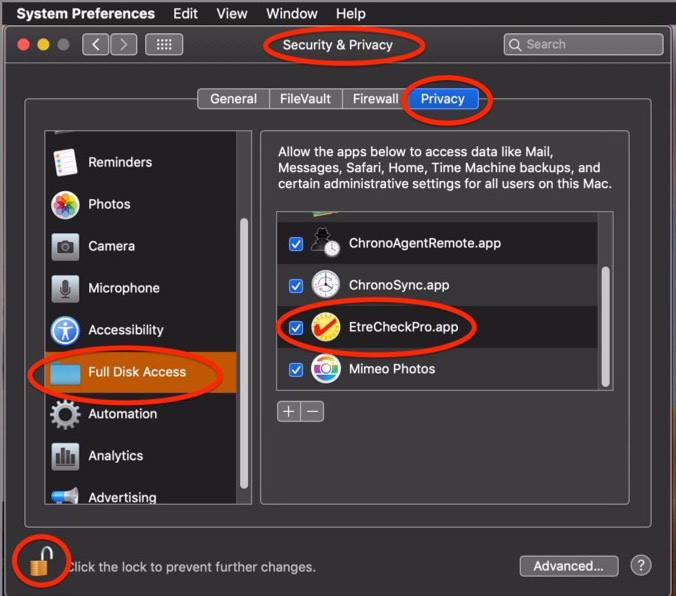The height and width of the screenshot is (596, 676).
Task: Click the ChronoAgentRemote.app icon
Action: click(x=325, y=243)
